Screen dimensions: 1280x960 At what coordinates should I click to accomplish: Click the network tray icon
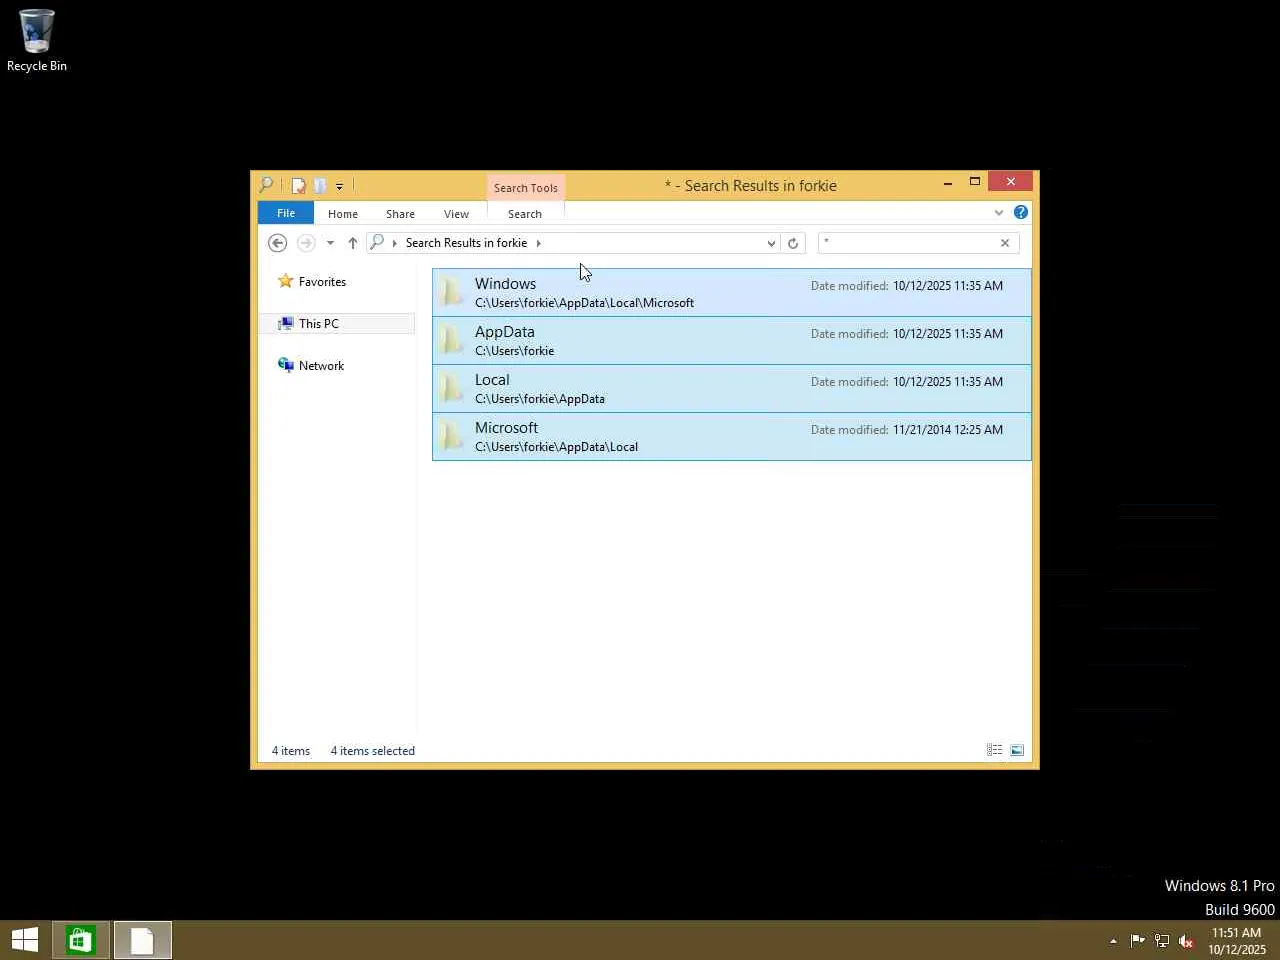click(x=1162, y=940)
